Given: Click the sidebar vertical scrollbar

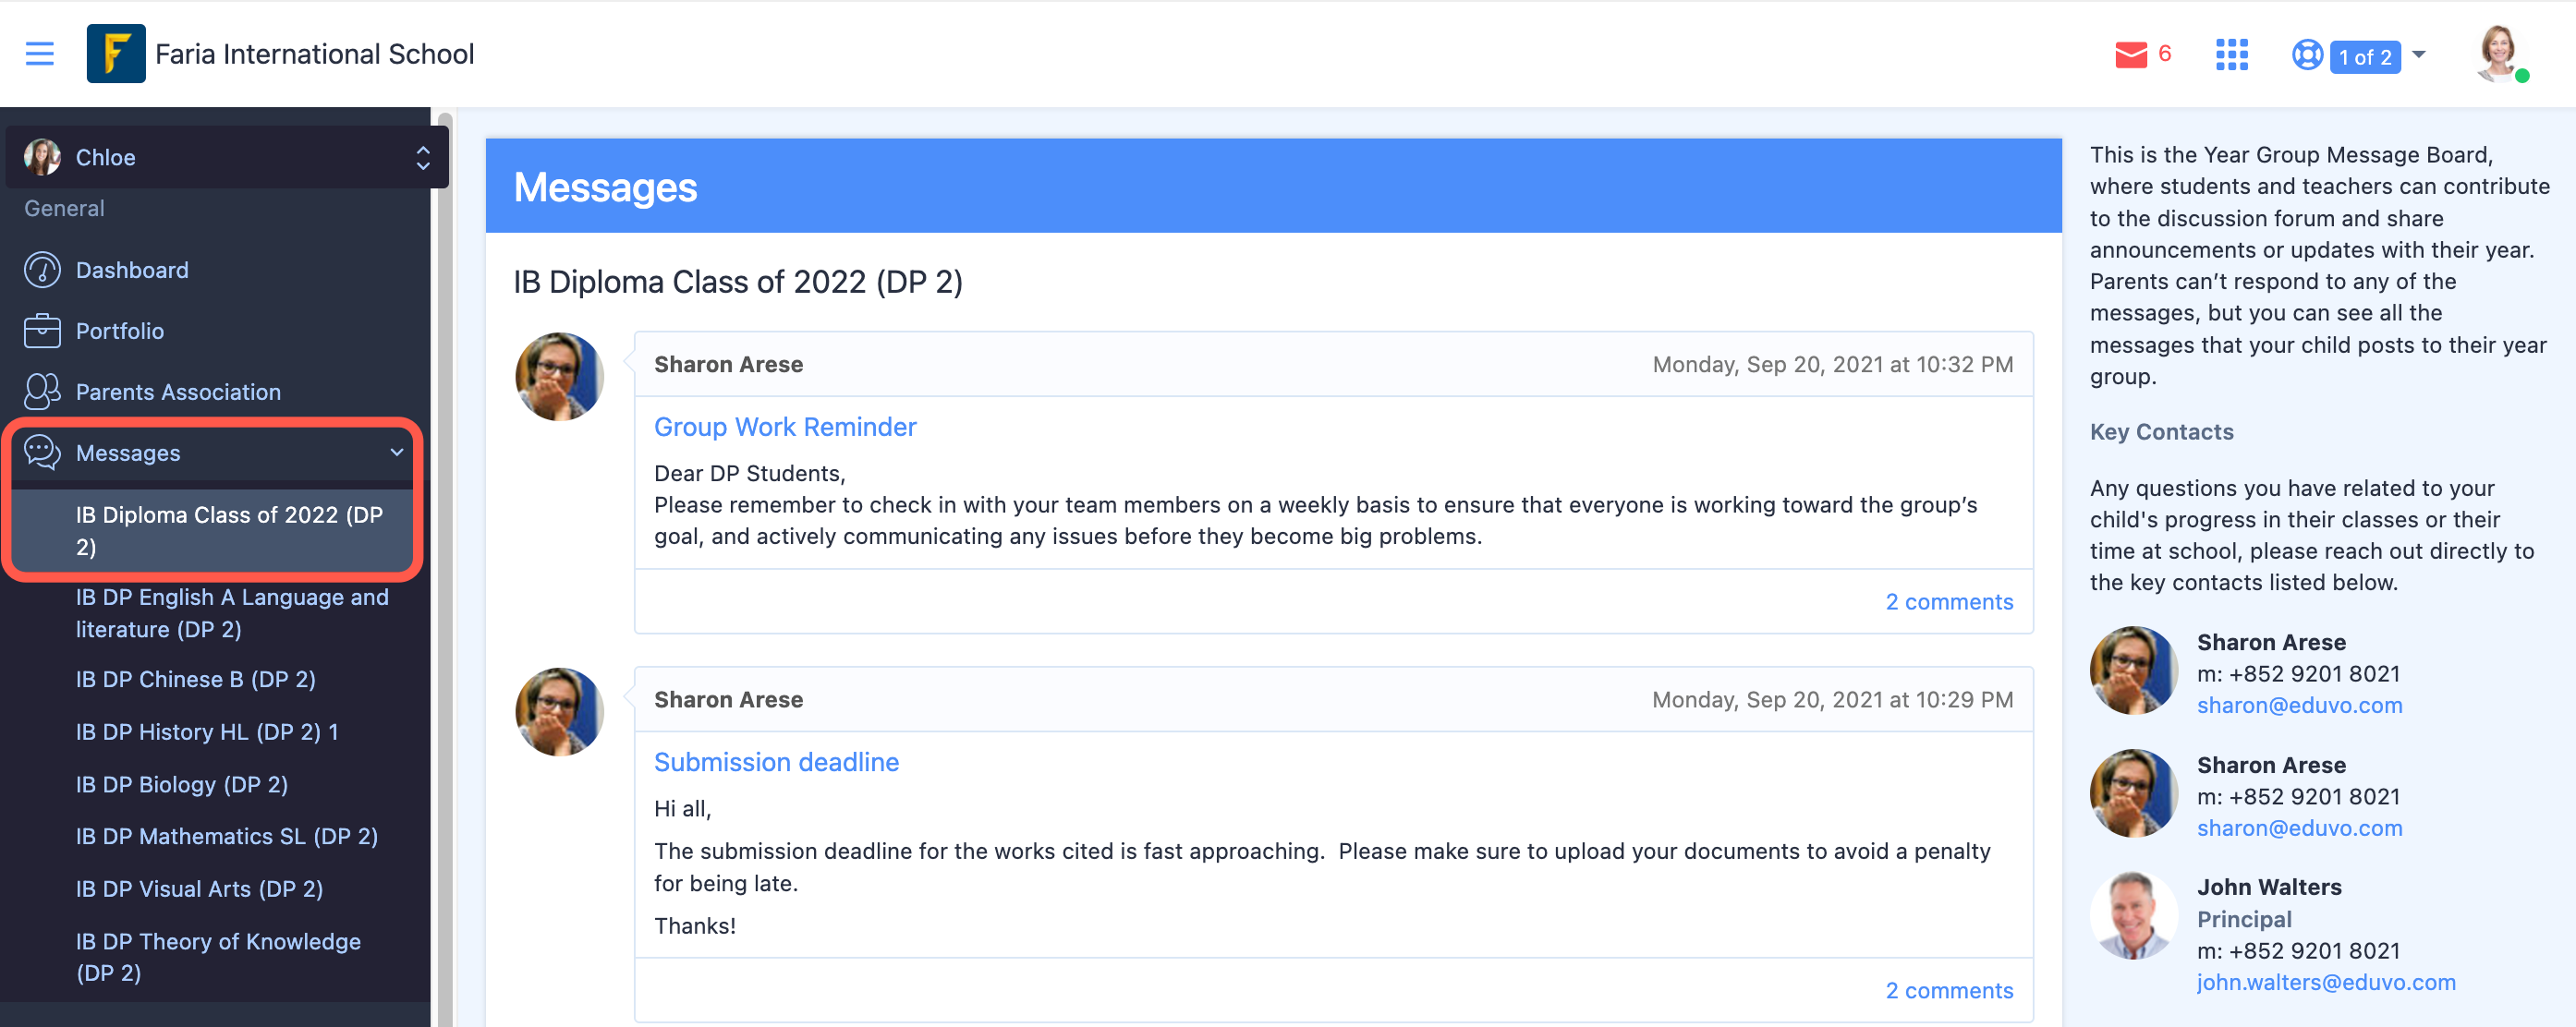Looking at the screenshot, I should pyautogui.click(x=445, y=570).
